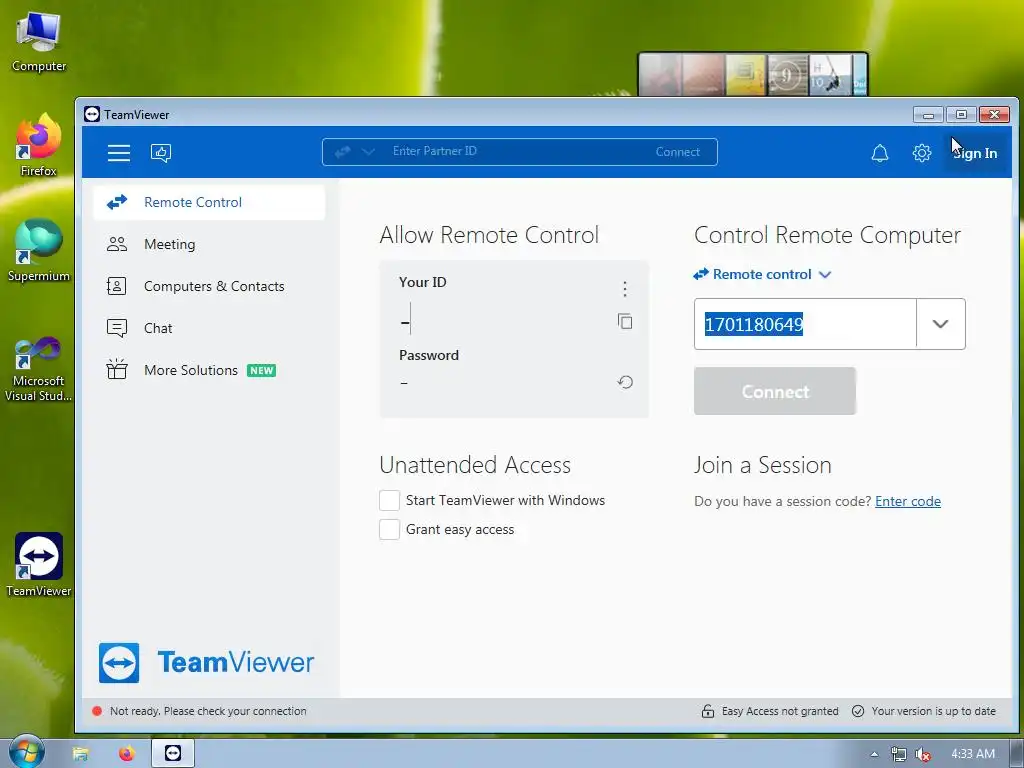Toggle Grant easy access checkbox

tap(389, 529)
